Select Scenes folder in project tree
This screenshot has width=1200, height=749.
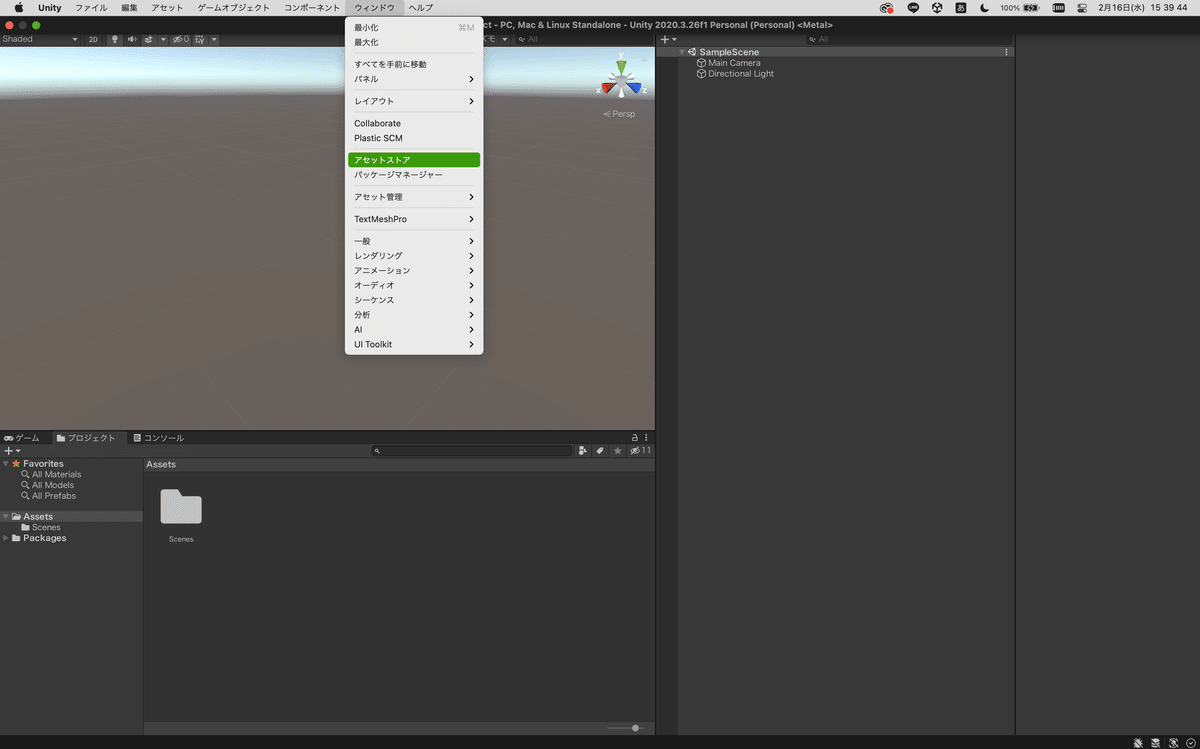click(46, 527)
